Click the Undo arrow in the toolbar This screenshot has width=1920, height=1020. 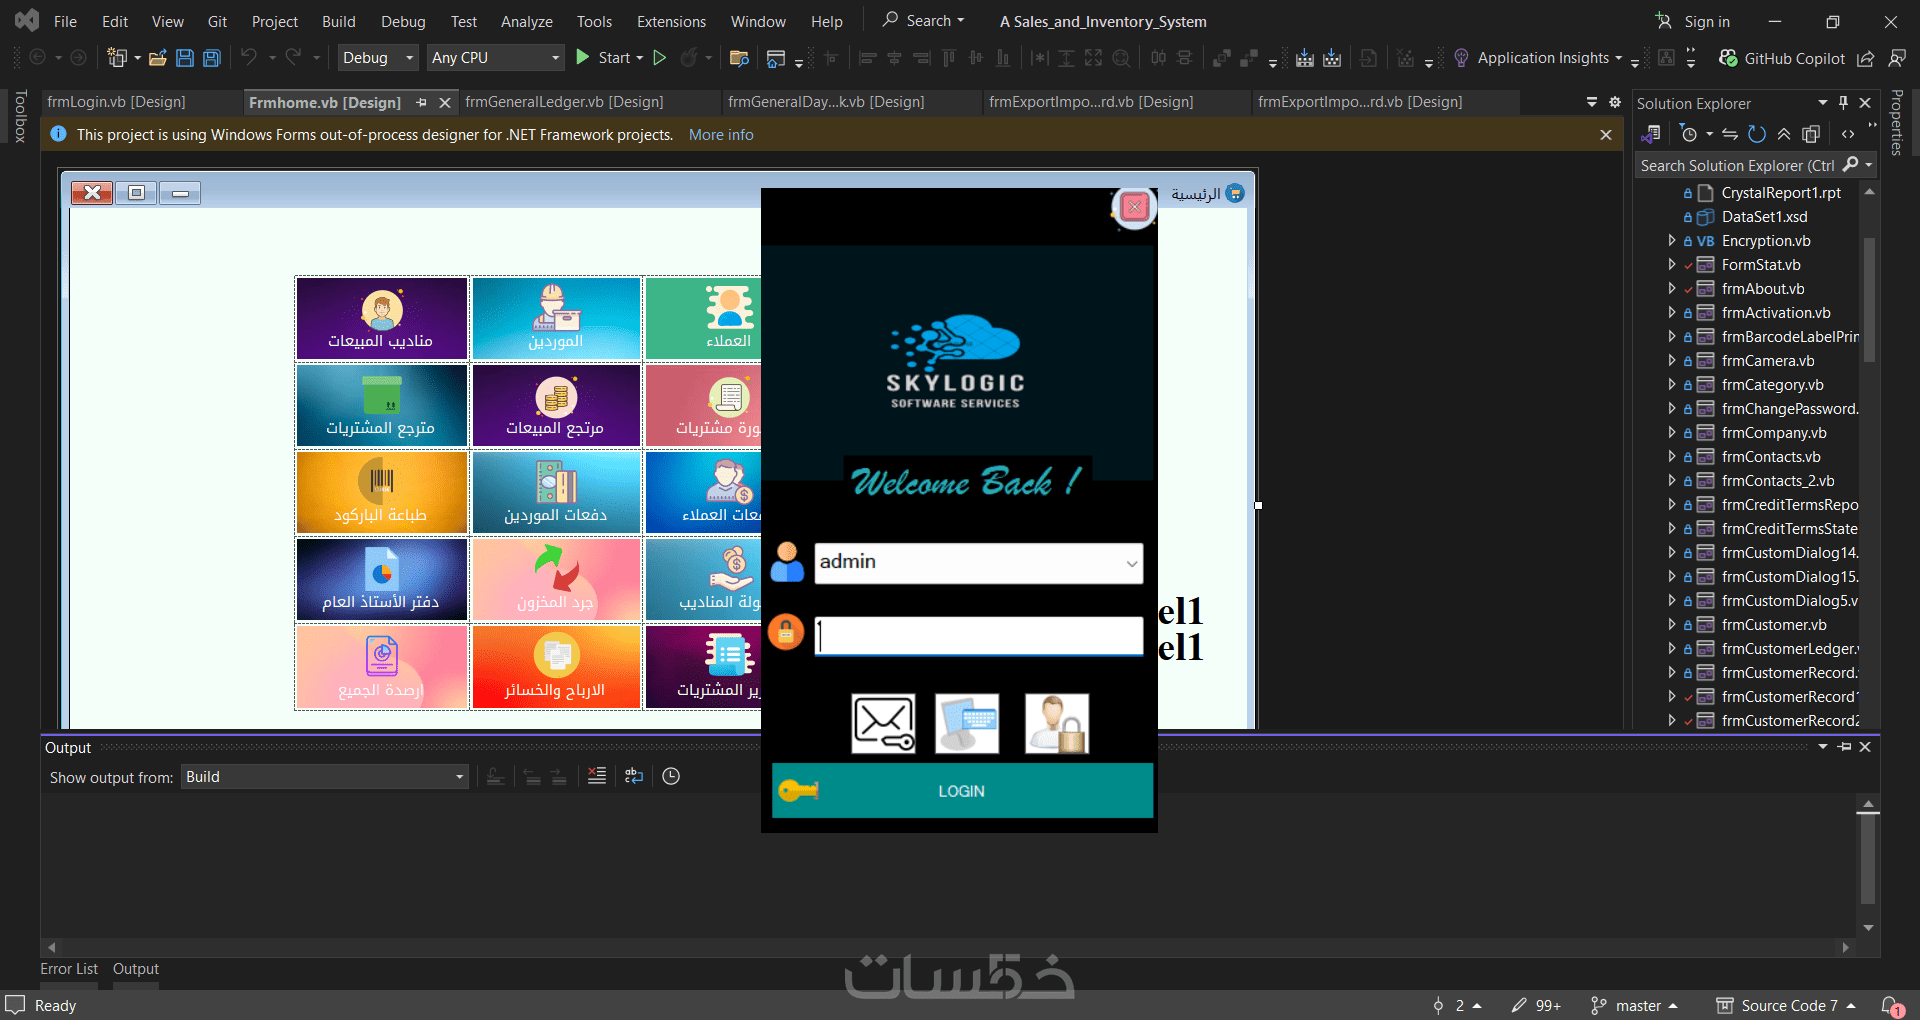pos(249,57)
